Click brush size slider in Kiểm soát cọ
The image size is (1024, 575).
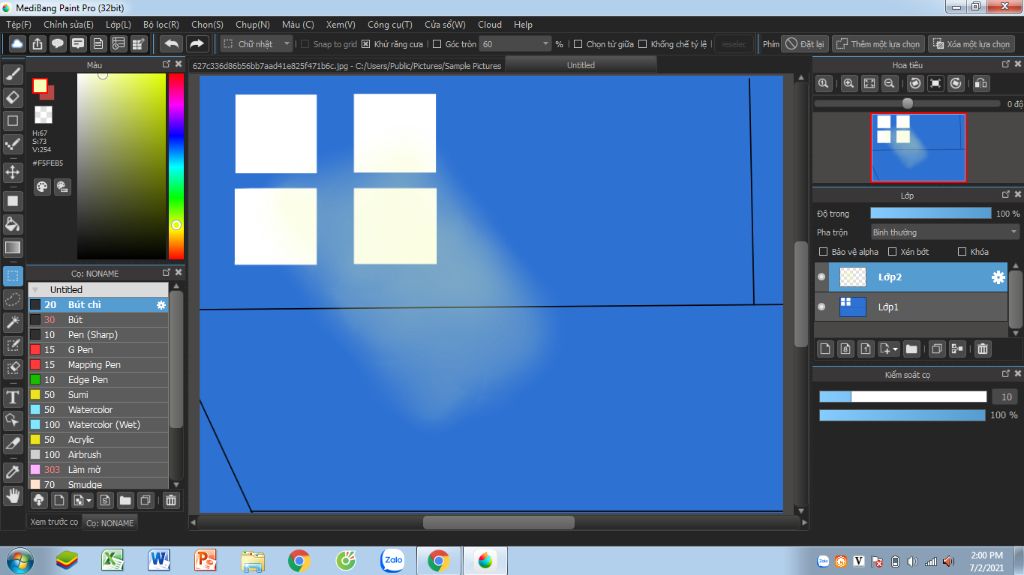click(x=903, y=397)
